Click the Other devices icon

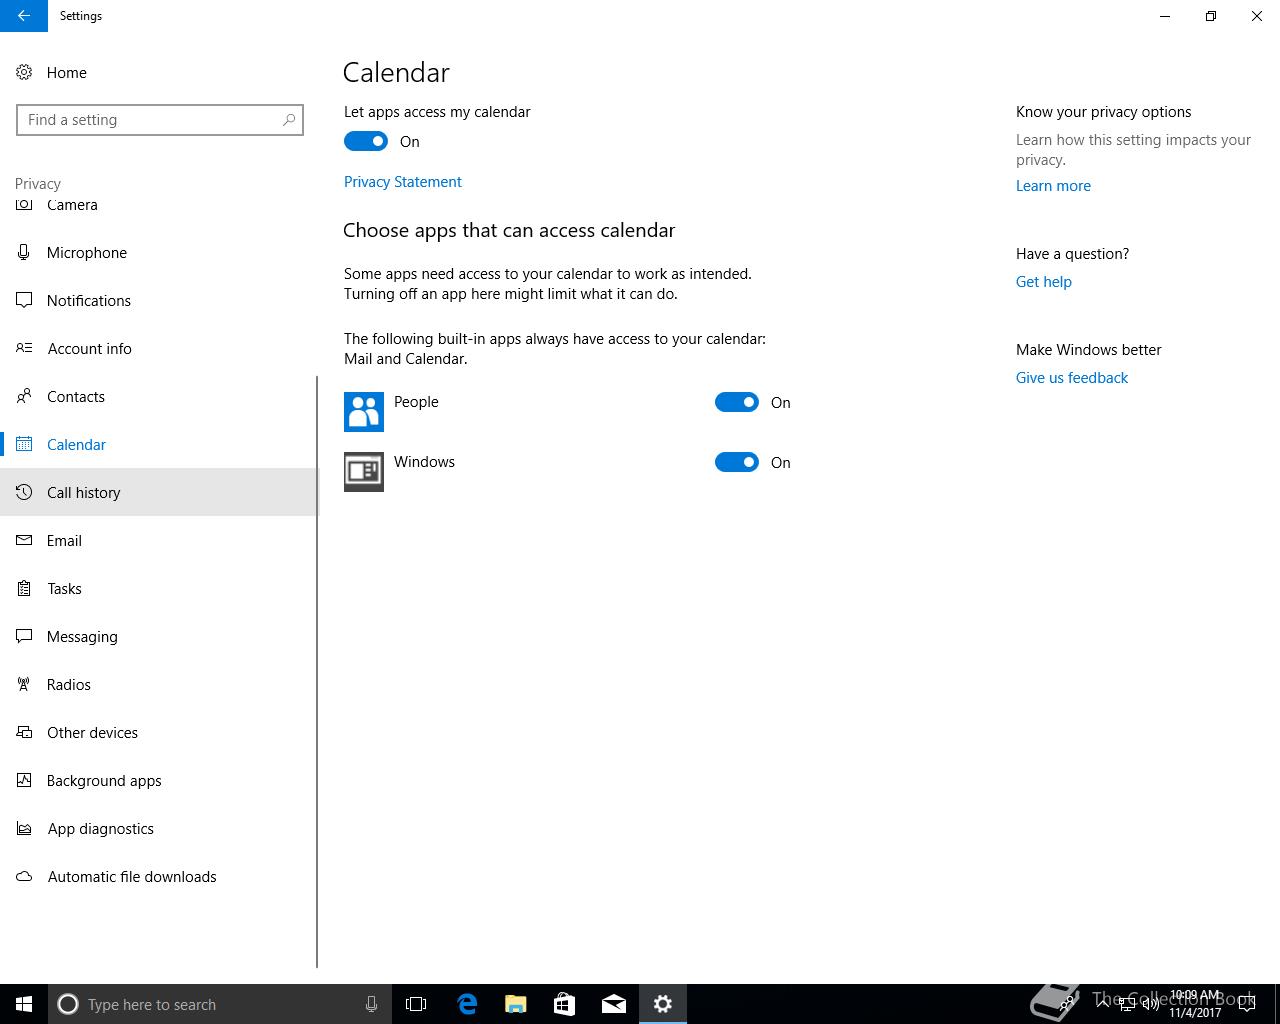[x=24, y=732]
